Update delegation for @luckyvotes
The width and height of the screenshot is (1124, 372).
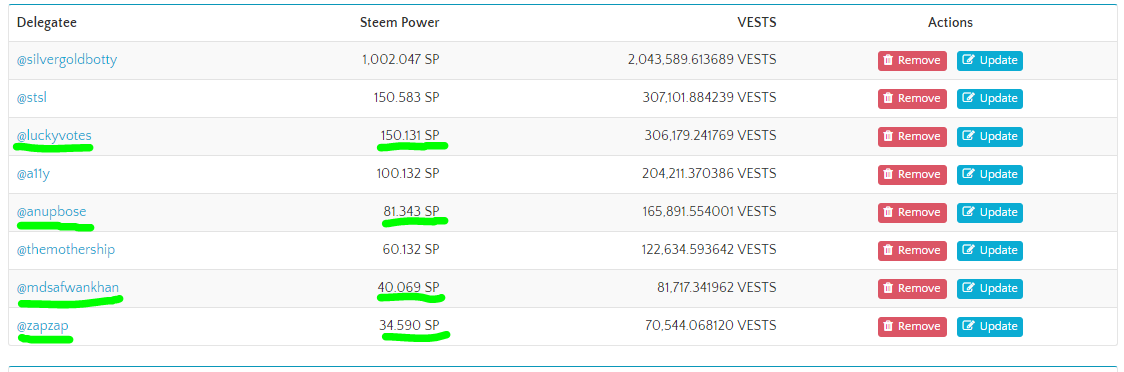989,136
